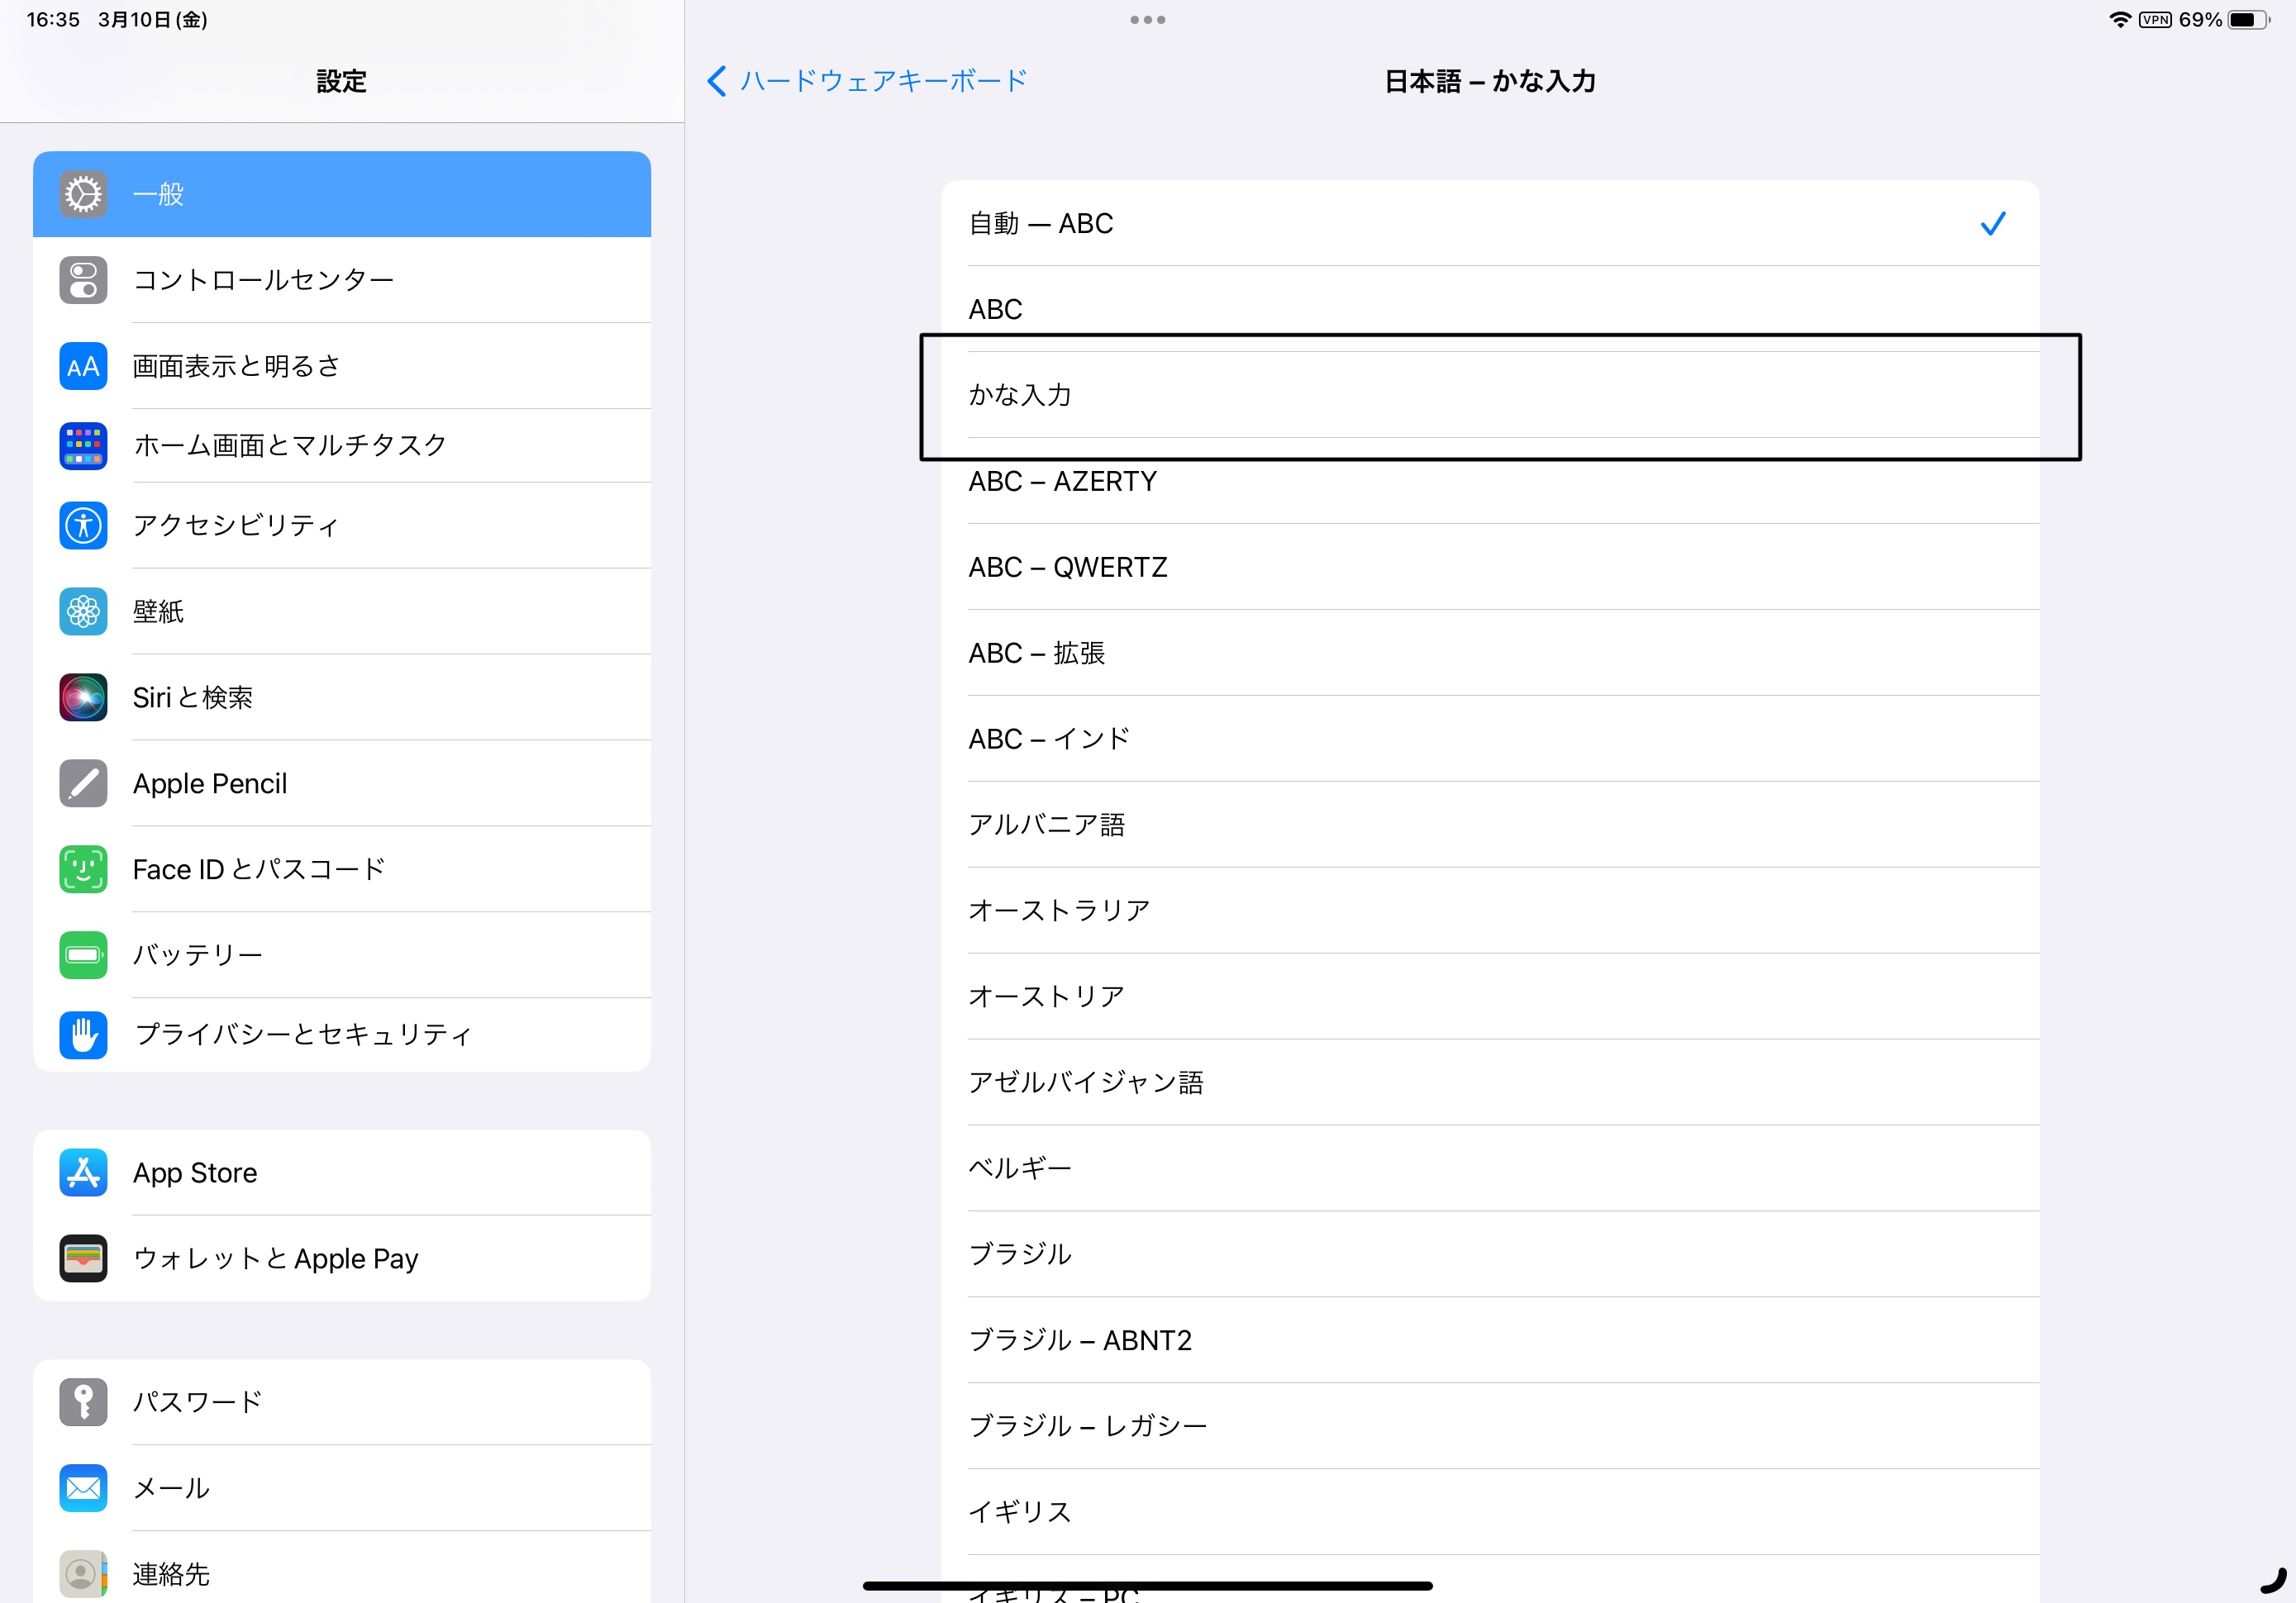Tap the App Store icon
This screenshot has height=1603, width=2296.
click(83, 1172)
